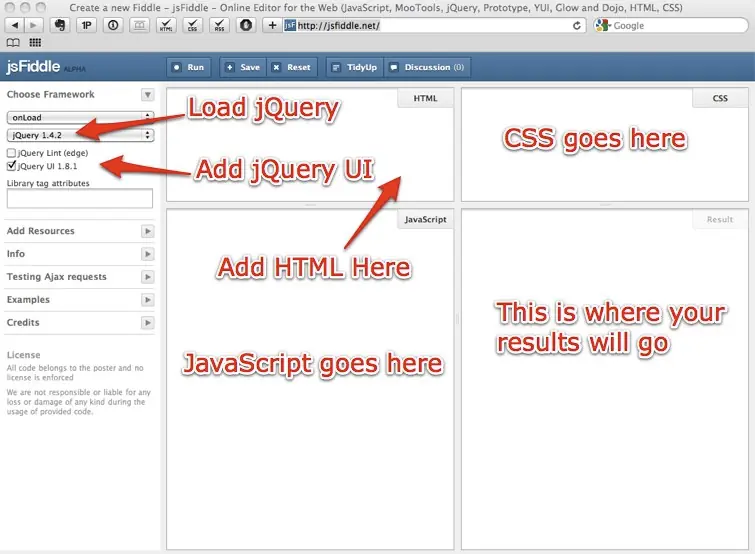Image resolution: width=755 pixels, height=554 pixels.
Task: Open the onLoad dropdown
Action: [80, 117]
